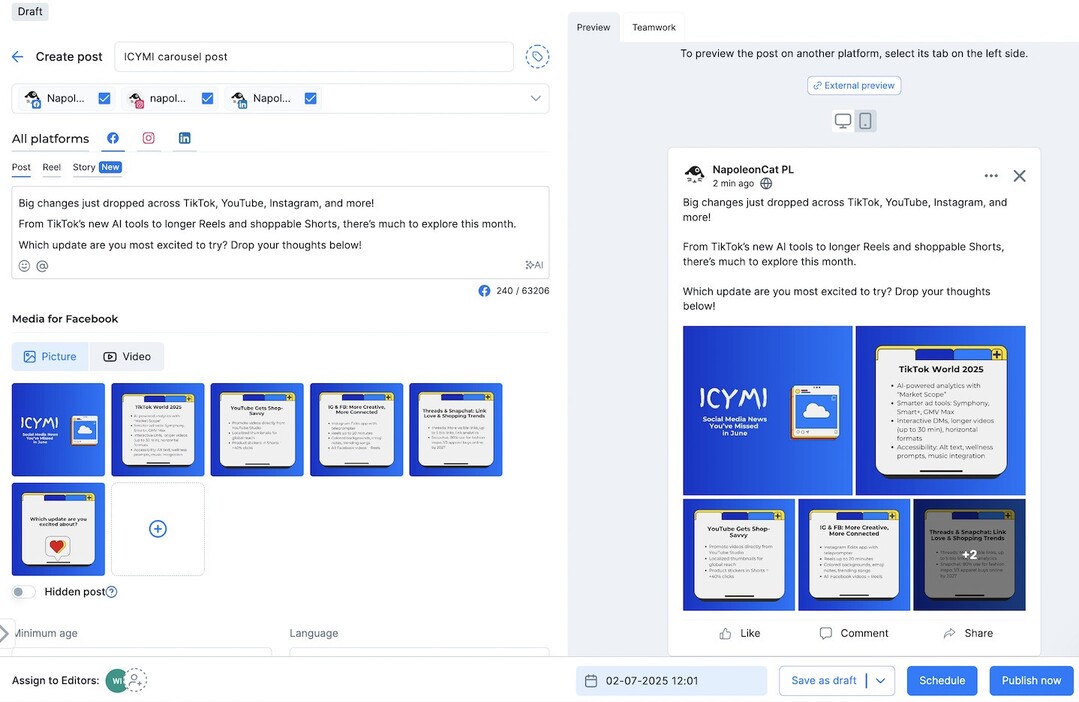Viewport: 1079px width, 702px height.
Task: Click the Schedule button
Action: [x=942, y=681]
